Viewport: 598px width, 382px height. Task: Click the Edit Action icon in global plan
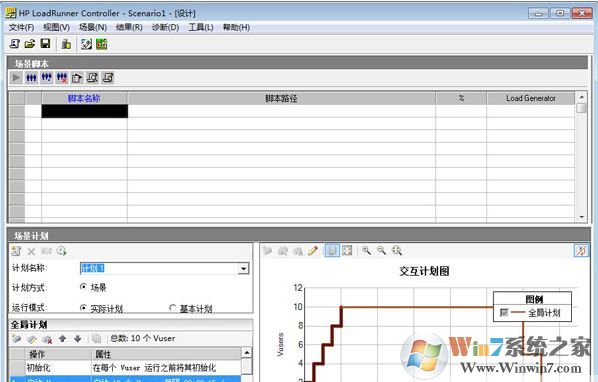pos(32,339)
